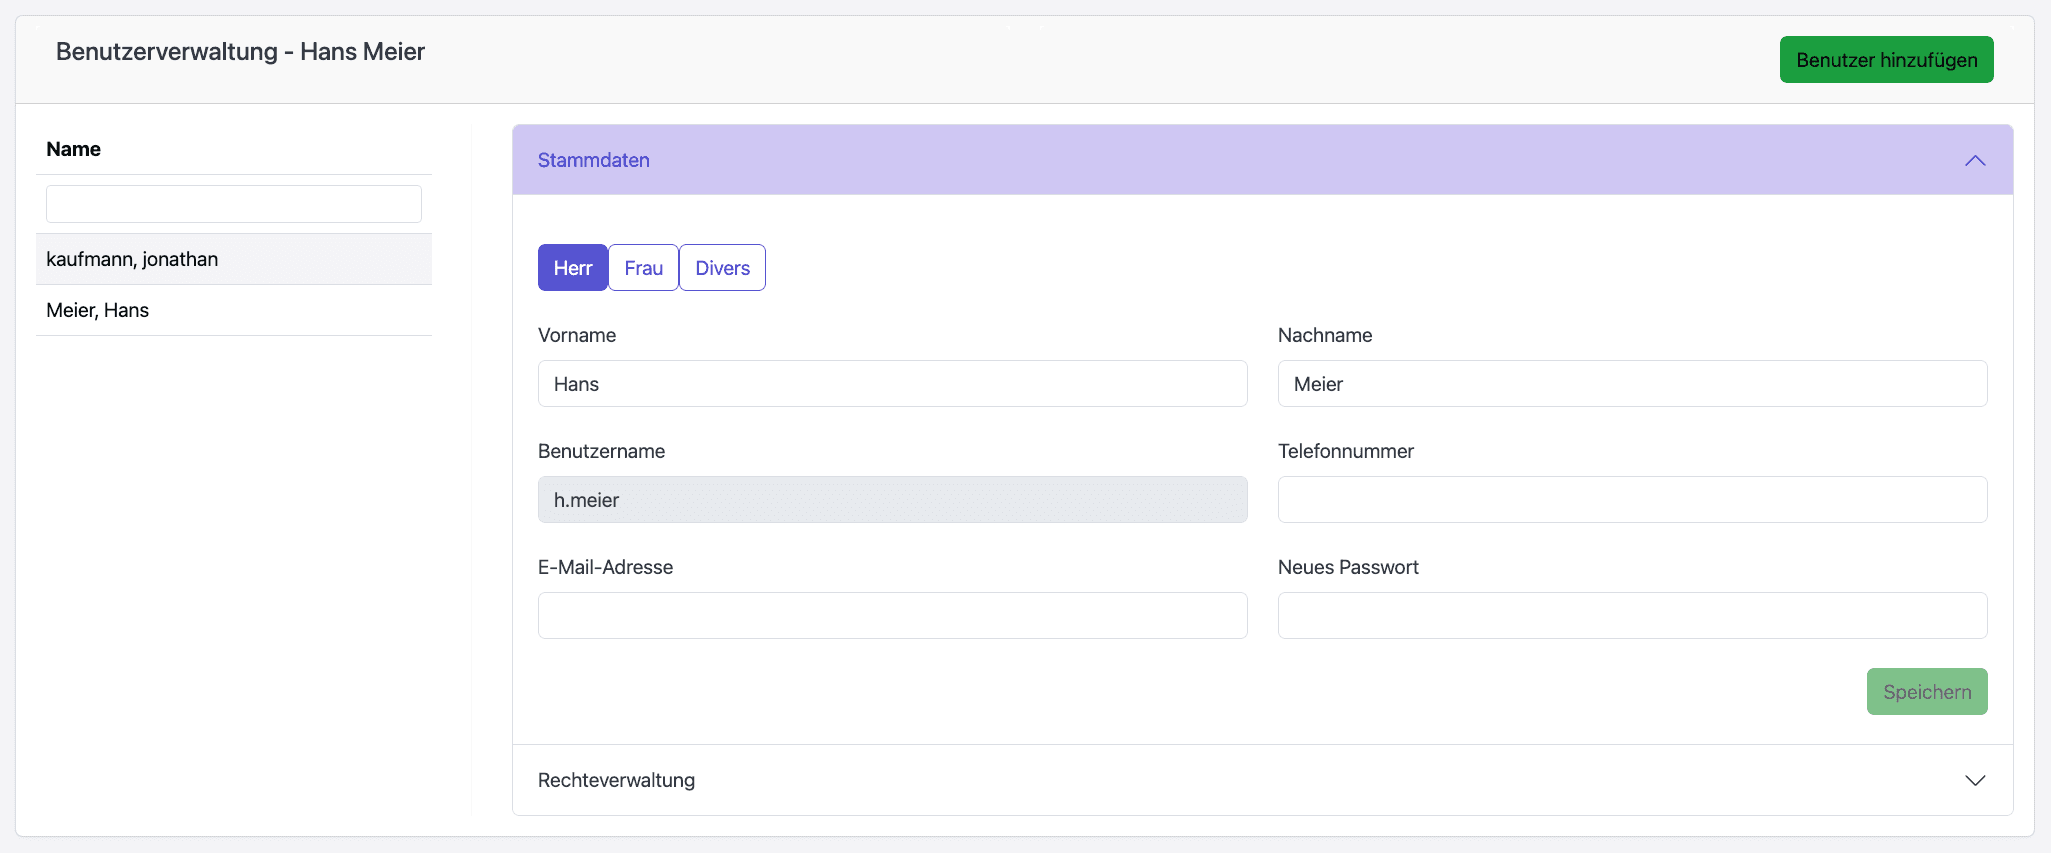Select the Frau salutation option
This screenshot has width=2051, height=853.
point(643,268)
